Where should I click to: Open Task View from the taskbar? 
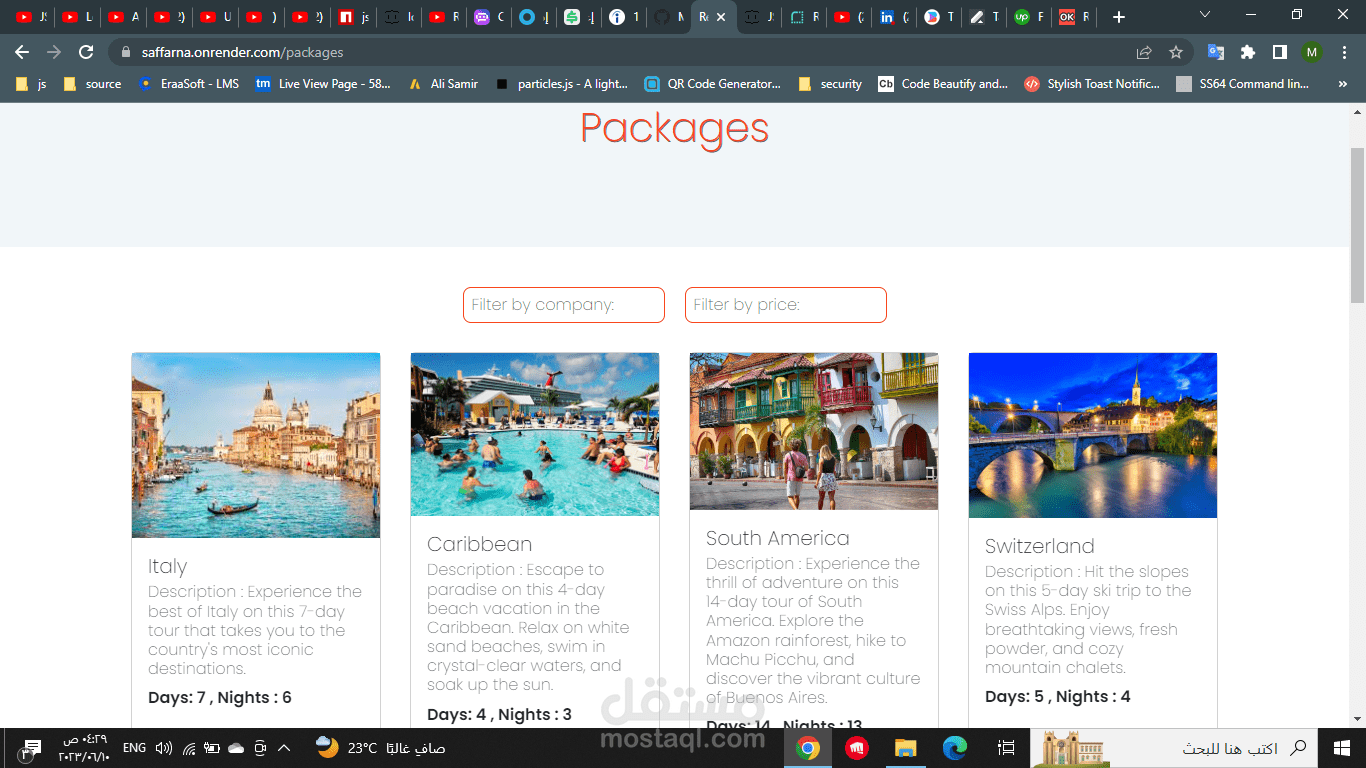(x=1007, y=747)
